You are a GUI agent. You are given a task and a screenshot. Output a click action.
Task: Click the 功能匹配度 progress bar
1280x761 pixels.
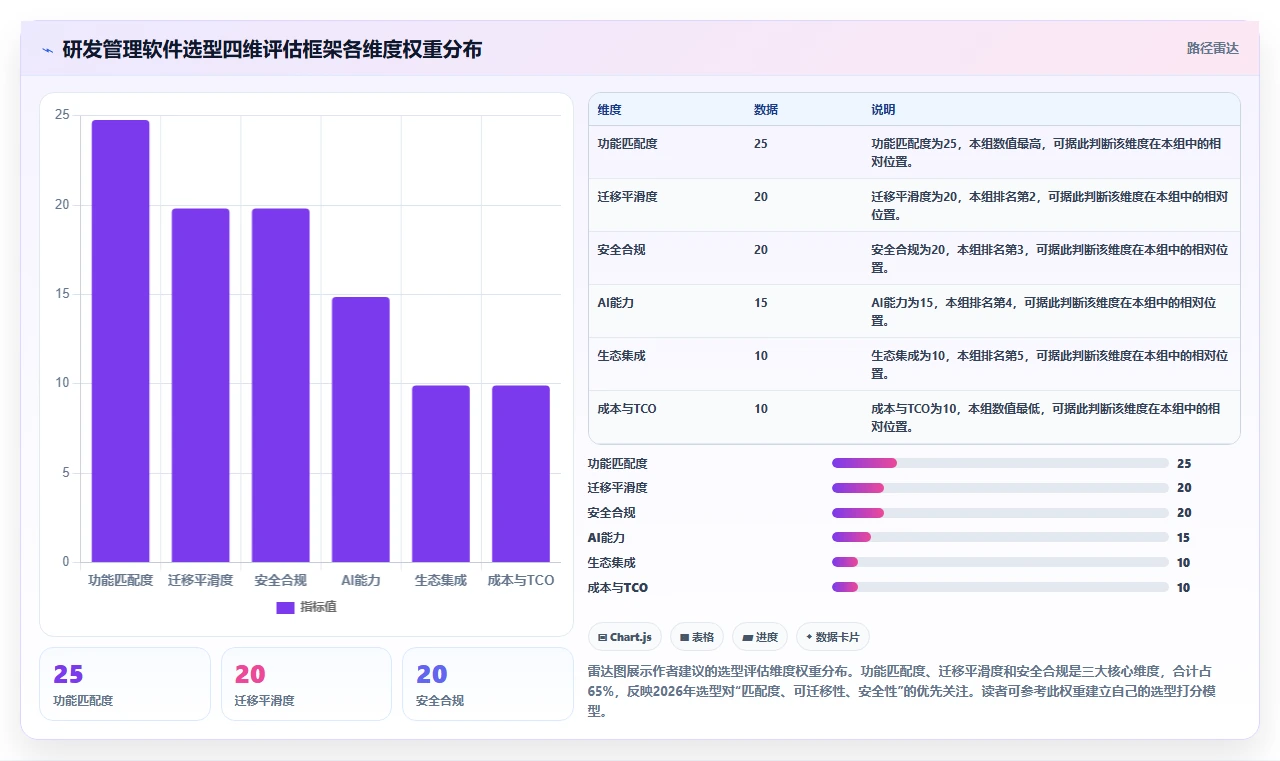coord(1000,463)
